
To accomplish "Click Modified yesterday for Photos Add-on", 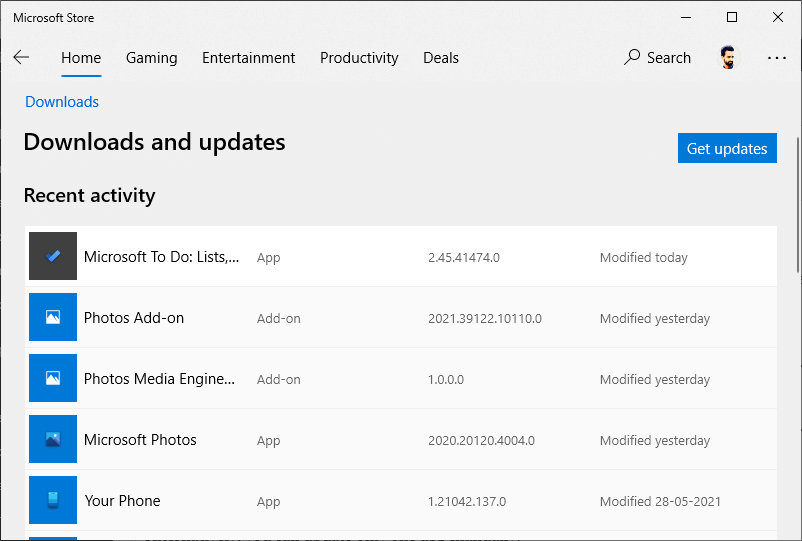I will click(x=655, y=319).
